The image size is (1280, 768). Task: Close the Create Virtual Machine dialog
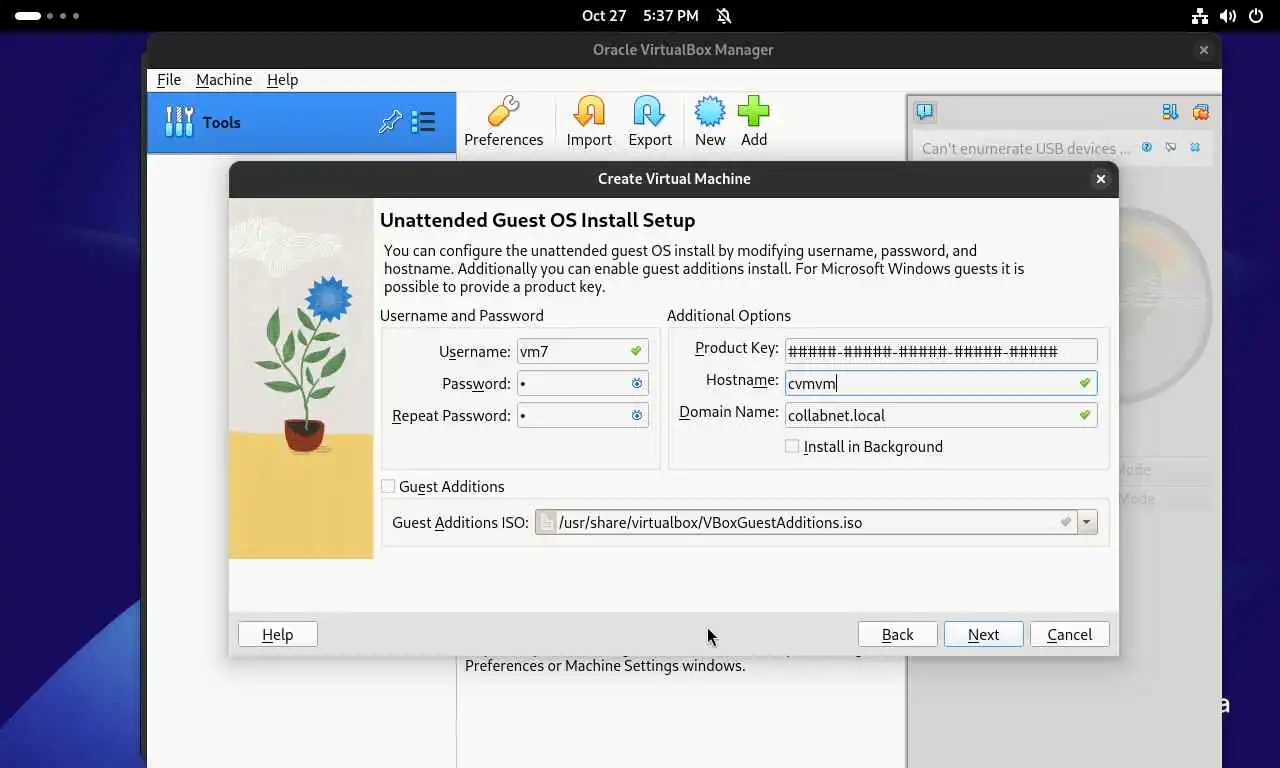(1101, 179)
